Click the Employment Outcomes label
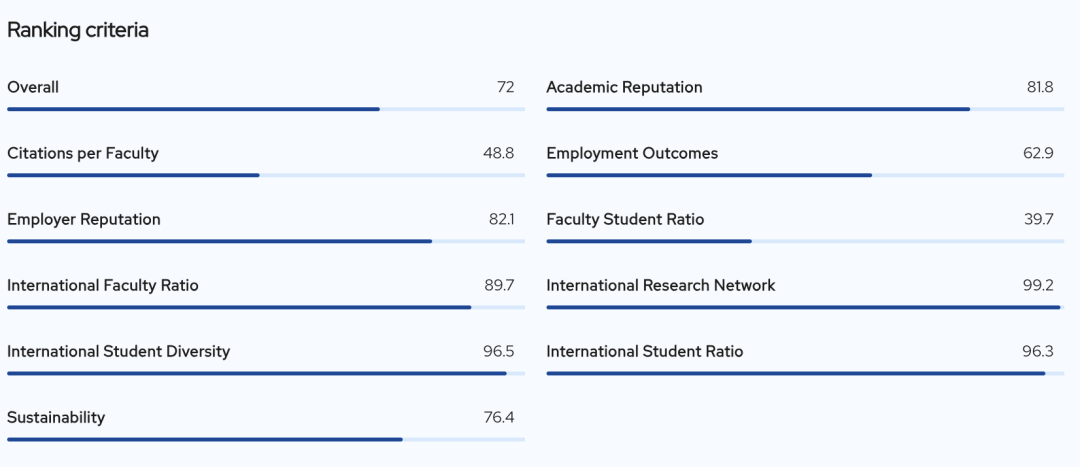Viewport: 1080px width, 467px height. [632, 153]
